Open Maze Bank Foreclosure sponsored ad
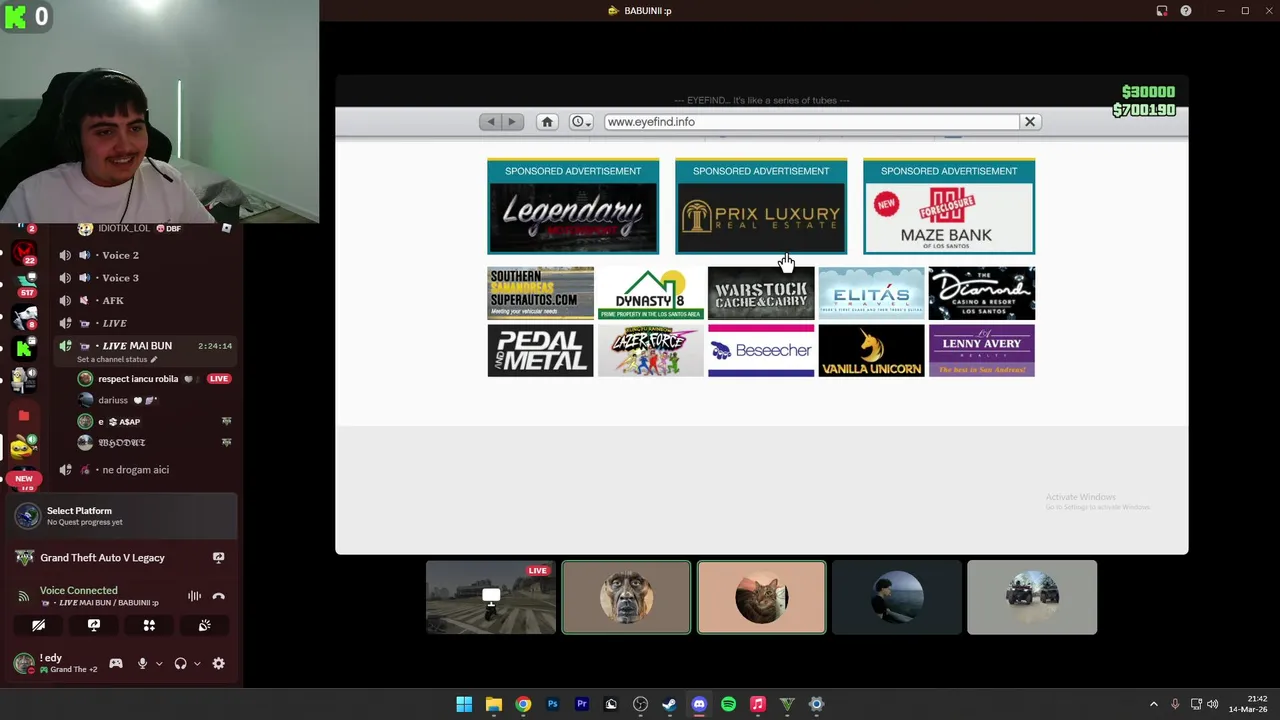1280x720 pixels. (x=949, y=206)
